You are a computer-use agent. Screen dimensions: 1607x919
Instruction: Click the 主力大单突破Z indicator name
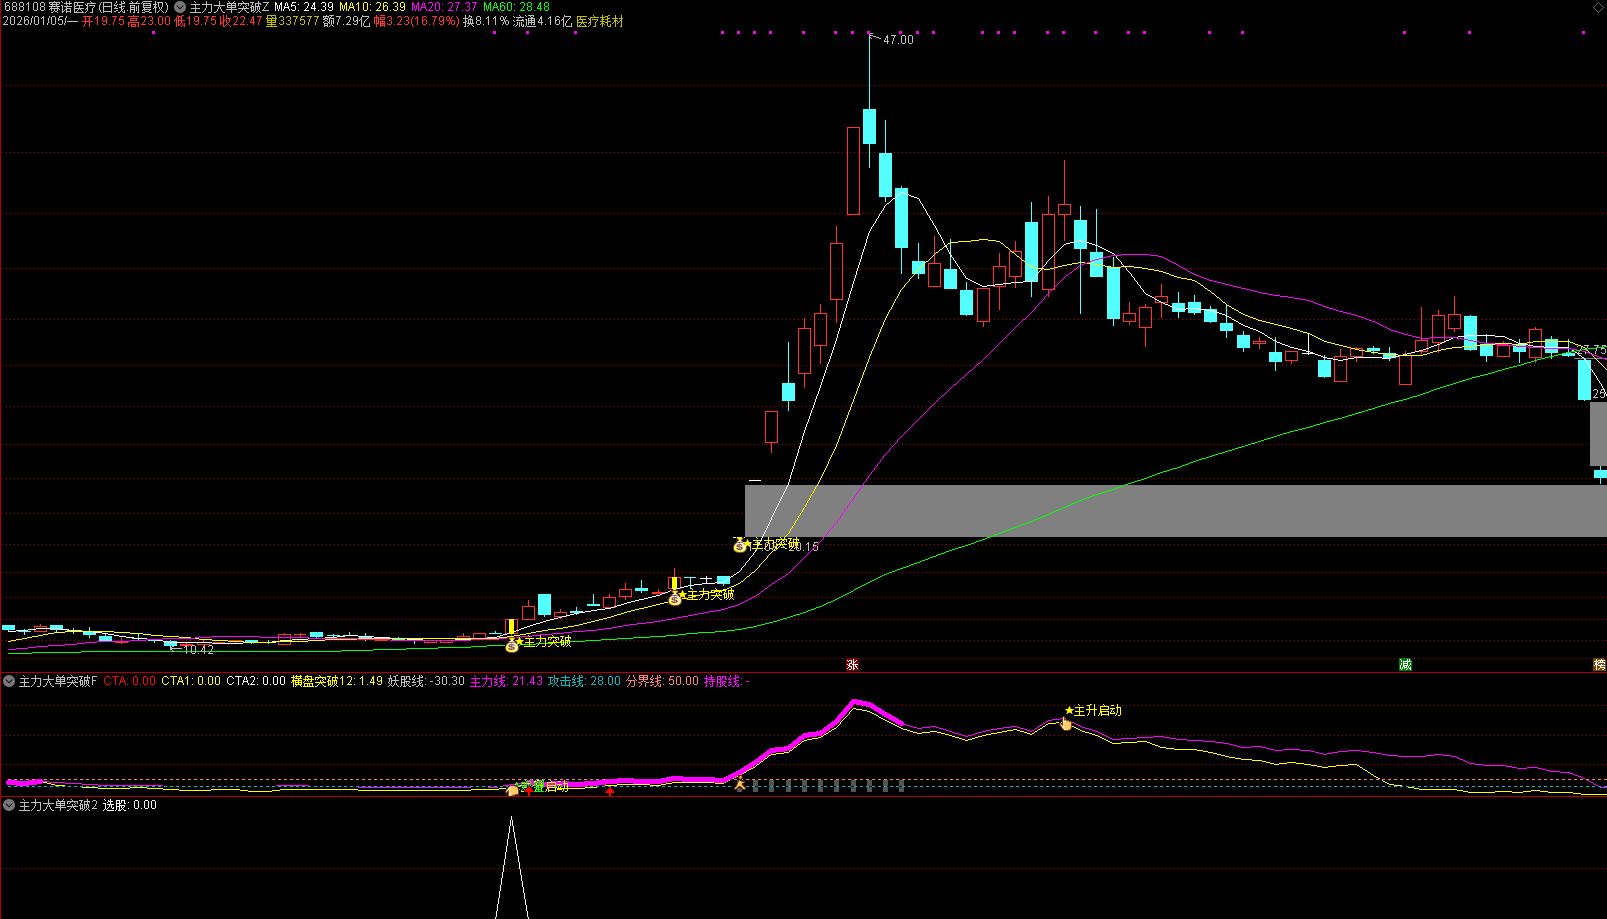pos(230,7)
